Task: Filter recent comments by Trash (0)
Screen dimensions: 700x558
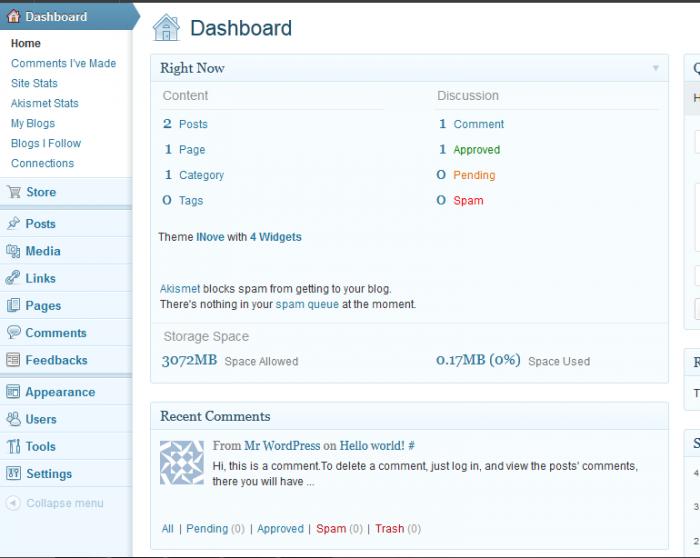Action: [398, 529]
